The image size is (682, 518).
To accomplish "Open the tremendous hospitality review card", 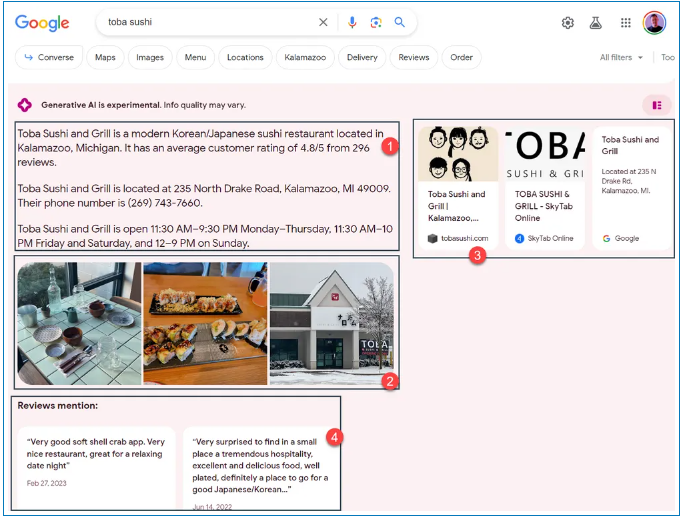I will coord(261,468).
